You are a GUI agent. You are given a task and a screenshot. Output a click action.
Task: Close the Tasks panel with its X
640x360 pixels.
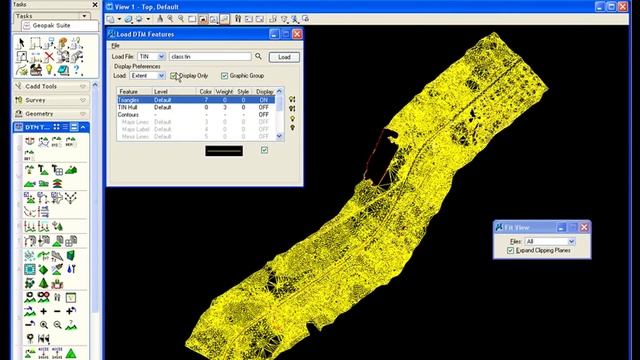pyautogui.click(x=95, y=4)
